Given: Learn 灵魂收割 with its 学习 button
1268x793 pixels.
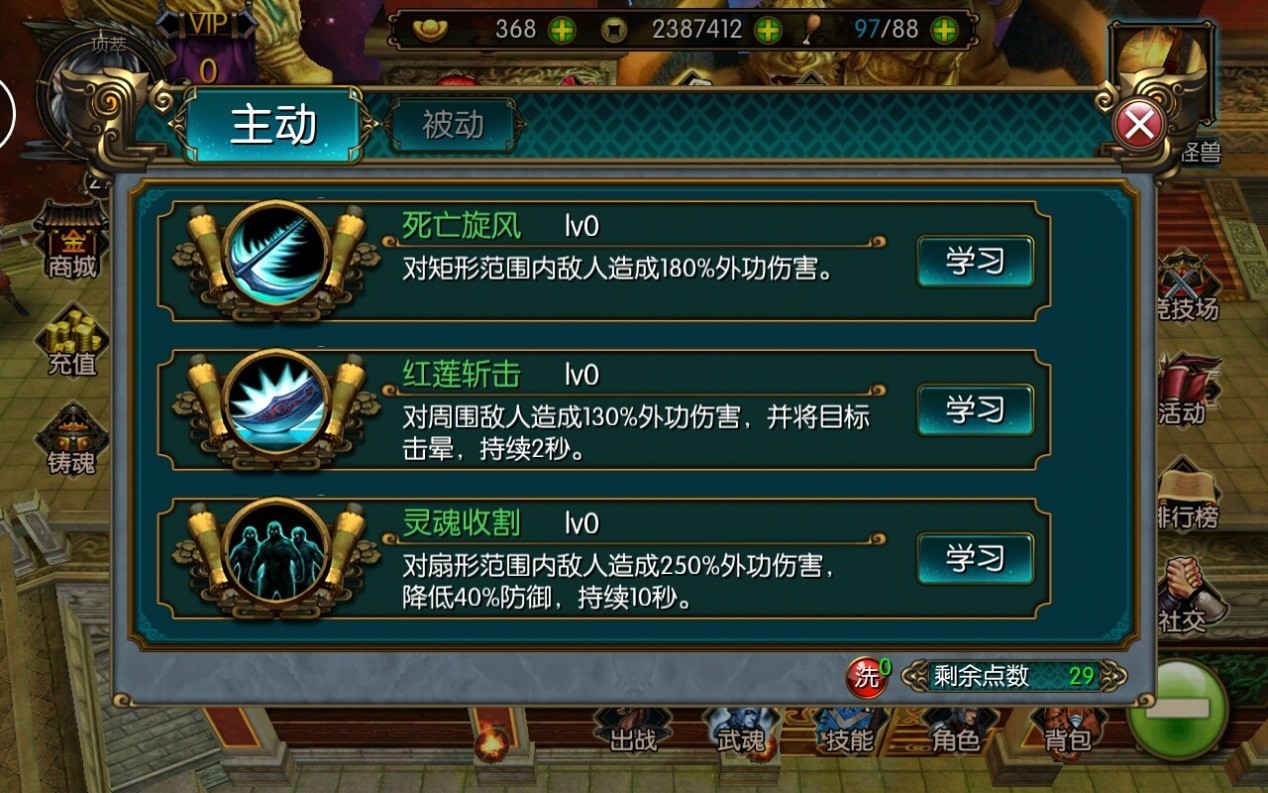Looking at the screenshot, I should point(975,557).
